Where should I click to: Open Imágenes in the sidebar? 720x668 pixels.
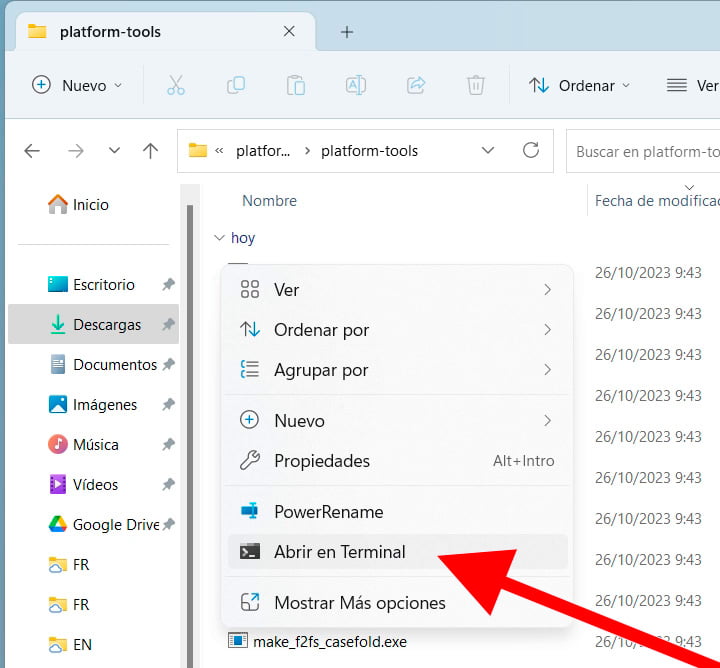tap(92, 404)
